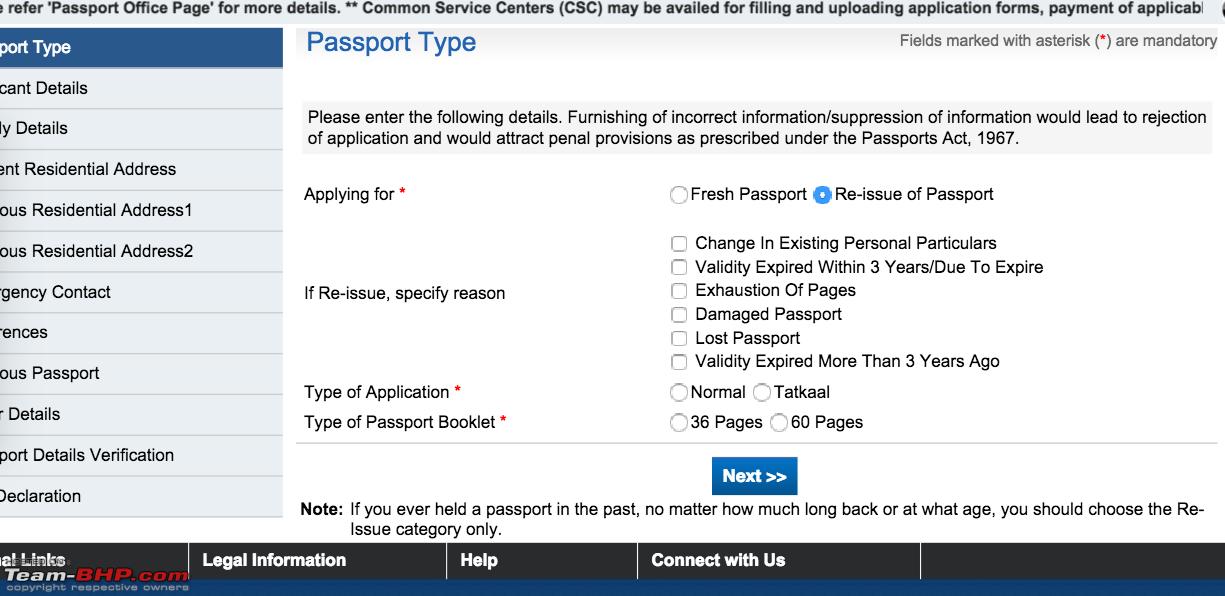The width and height of the screenshot is (1225, 596).
Task: Tick the Lost Passport checkbox
Action: pos(679,339)
